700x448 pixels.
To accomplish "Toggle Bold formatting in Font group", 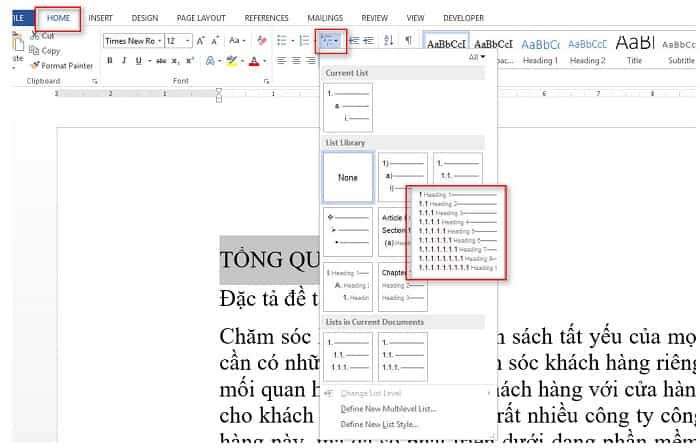I will pyautogui.click(x=110, y=61).
